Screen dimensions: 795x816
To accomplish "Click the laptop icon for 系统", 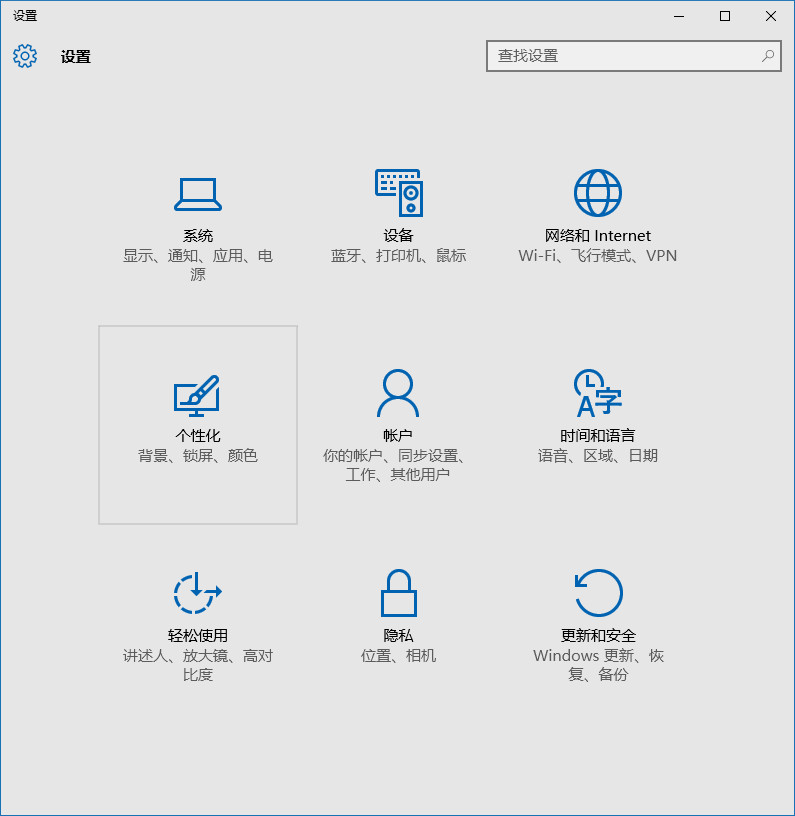I will [x=198, y=194].
